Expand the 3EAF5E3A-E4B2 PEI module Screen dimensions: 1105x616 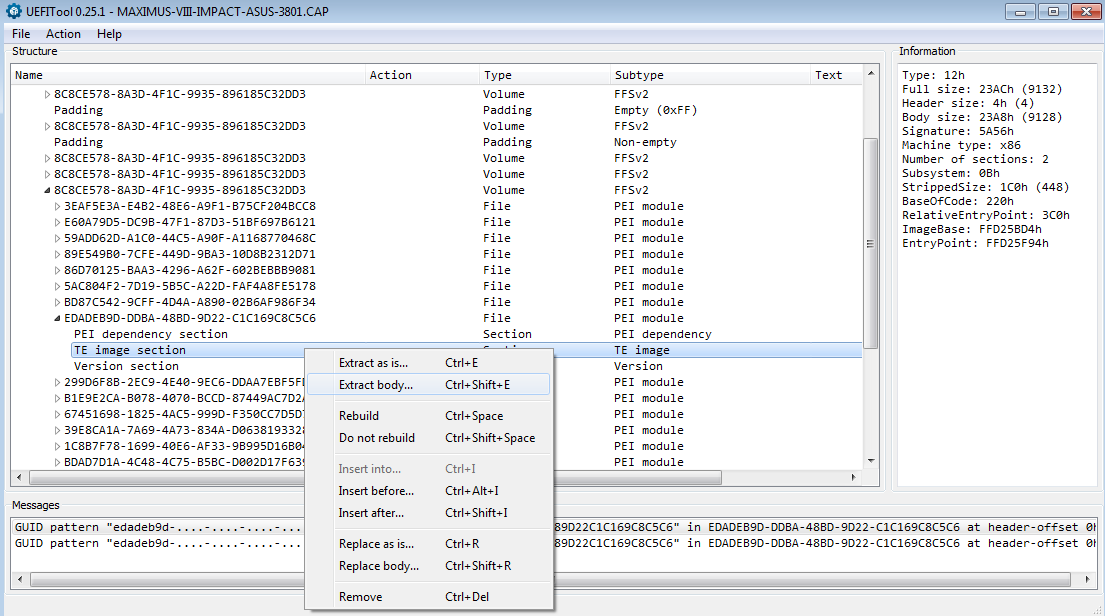57,207
